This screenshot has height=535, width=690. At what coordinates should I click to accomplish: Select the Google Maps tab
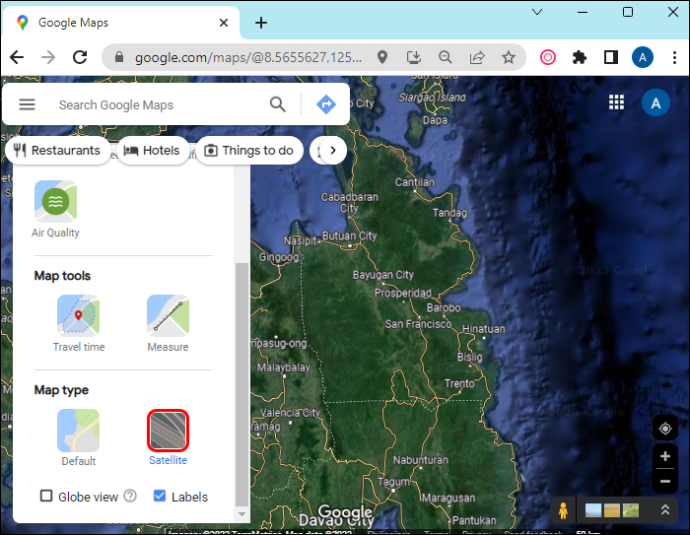121,22
